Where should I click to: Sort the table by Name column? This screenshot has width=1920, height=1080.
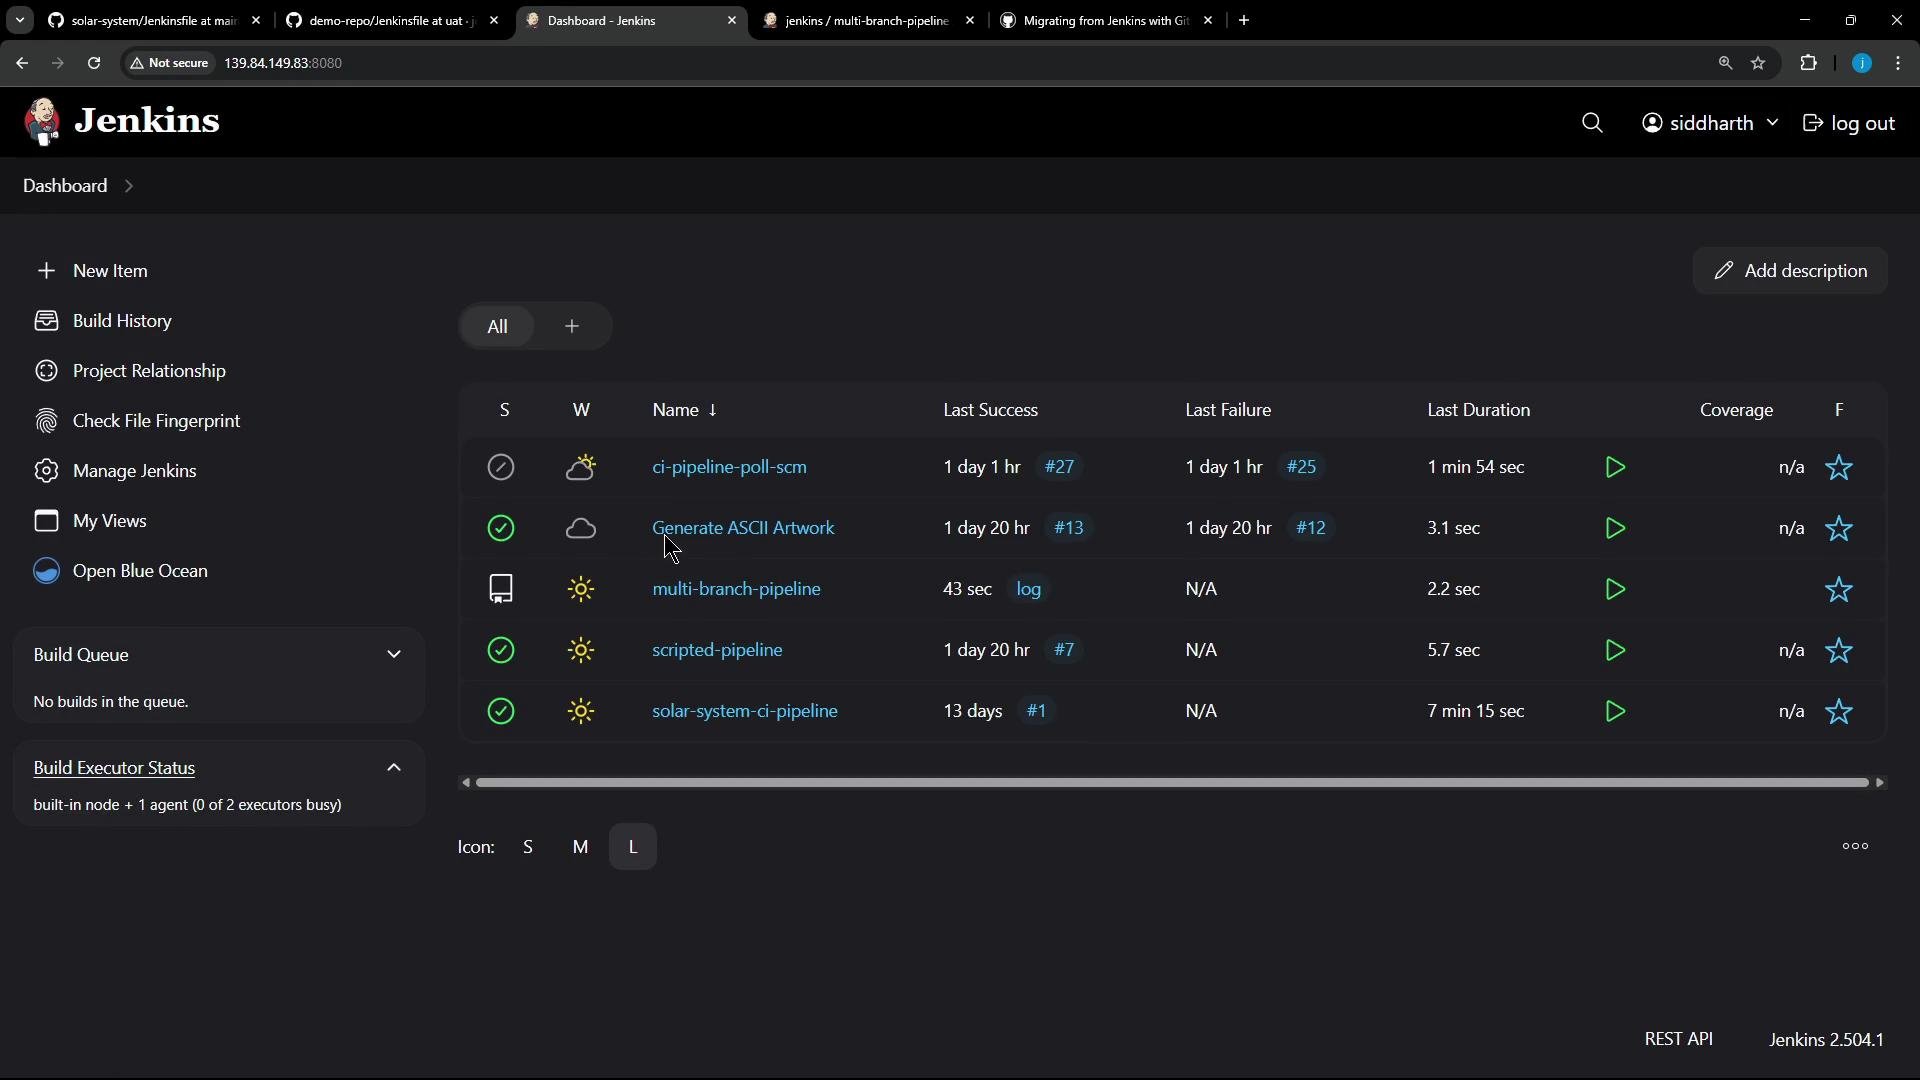[685, 410]
